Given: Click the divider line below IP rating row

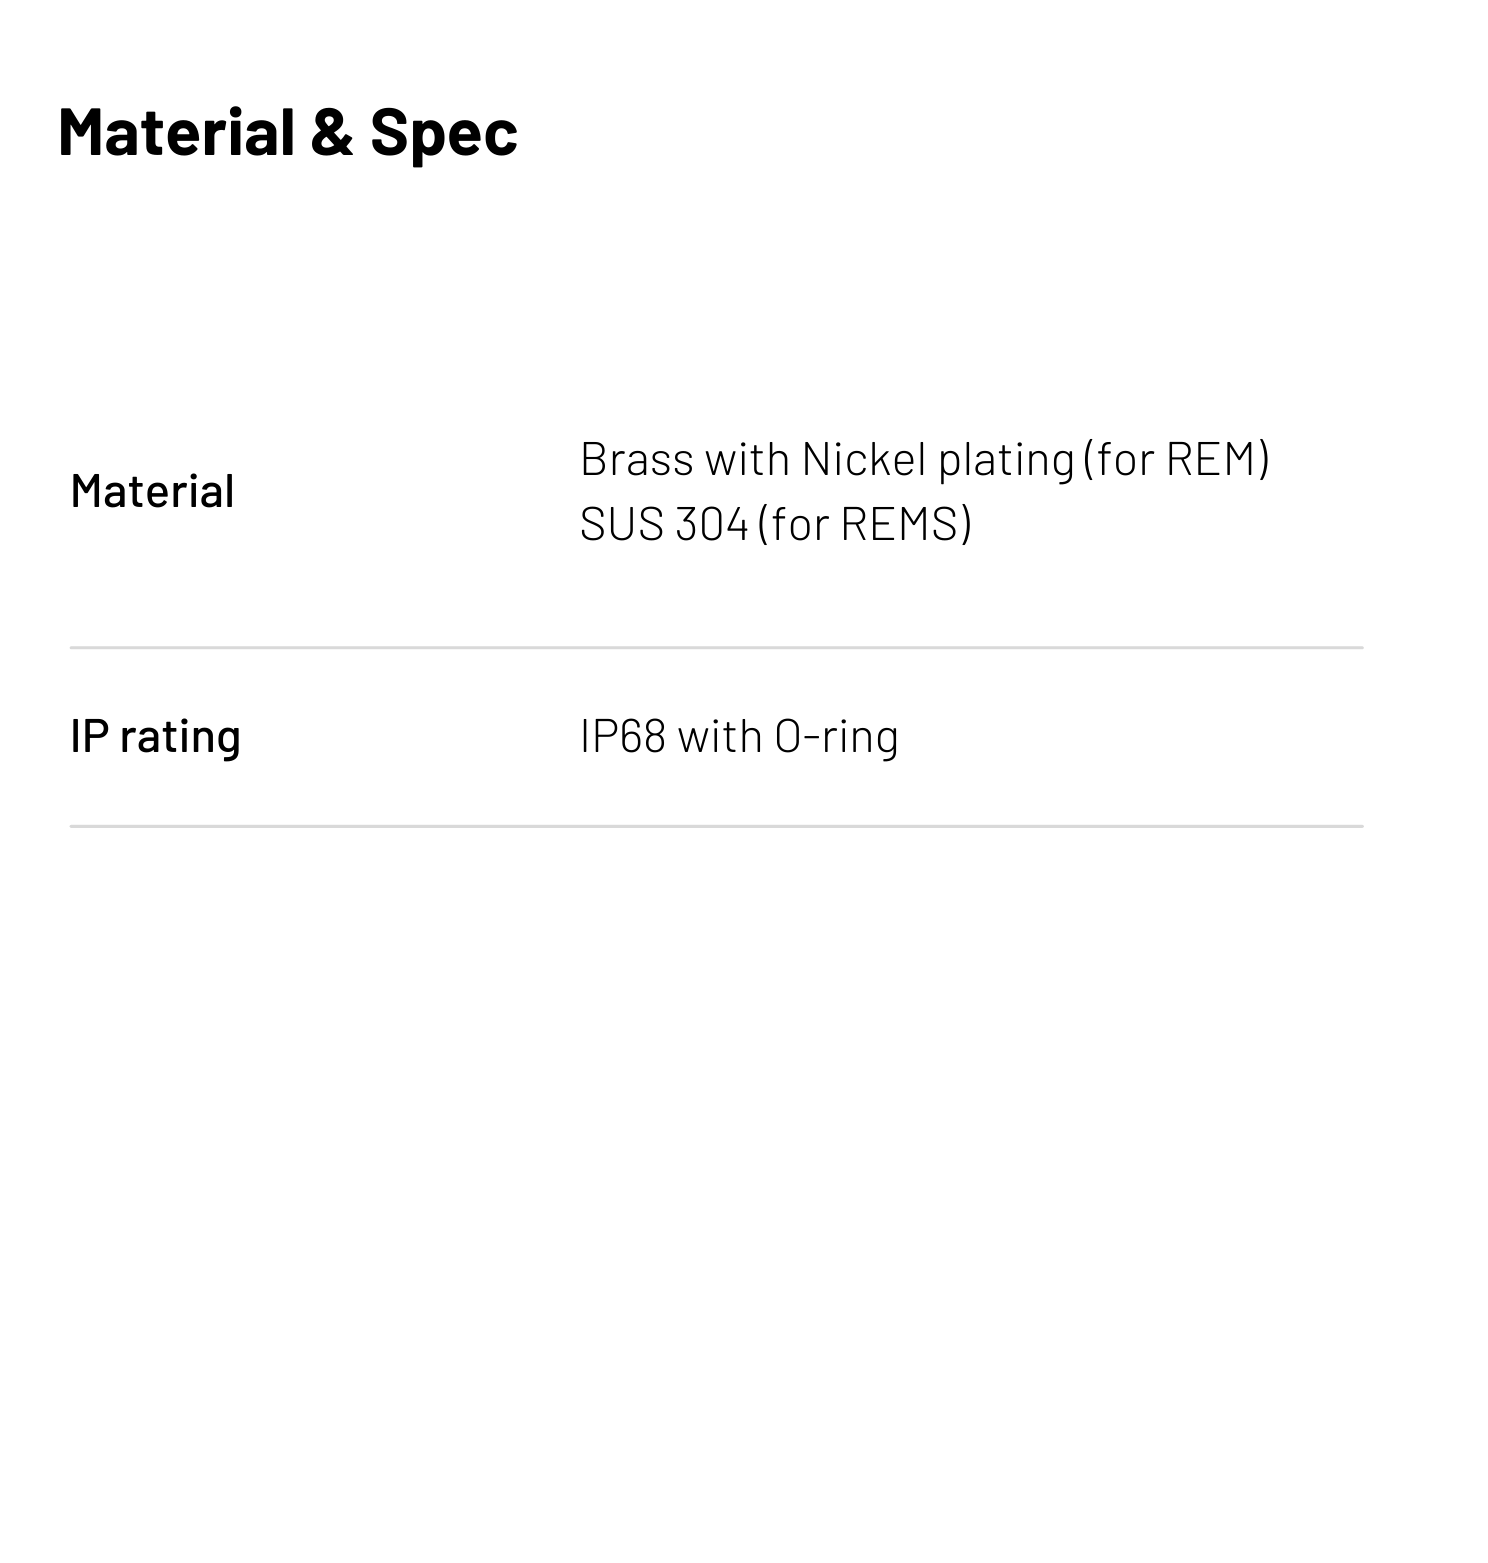Looking at the screenshot, I should [x=716, y=827].
